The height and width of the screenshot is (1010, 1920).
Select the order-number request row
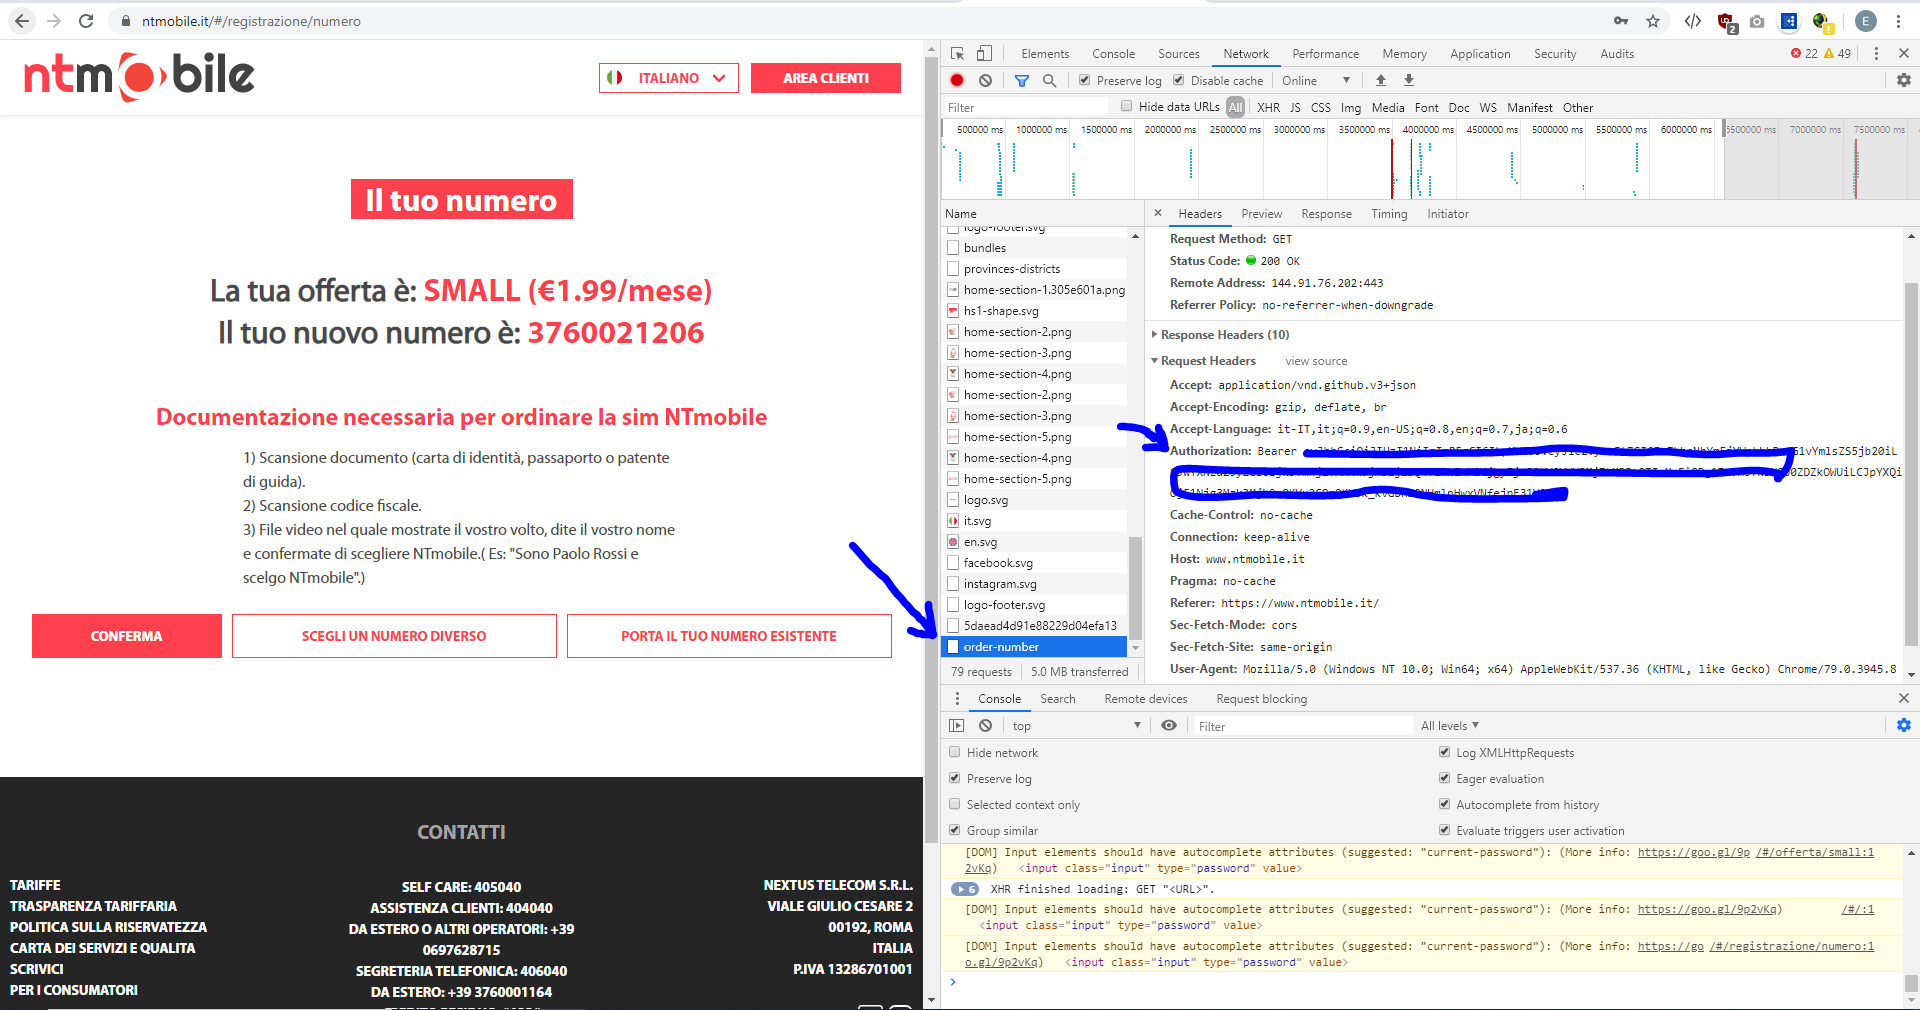1034,647
